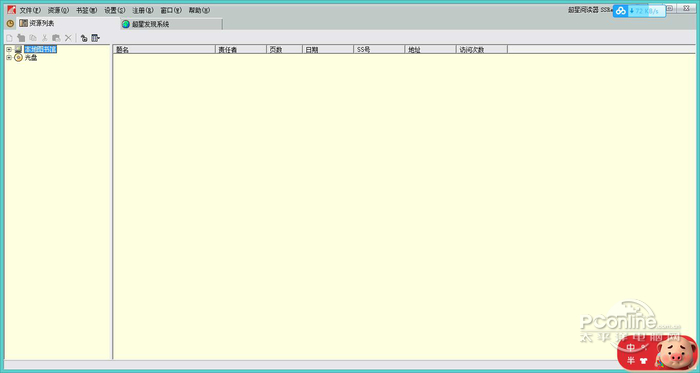Click the red SSReader application logo
The height and width of the screenshot is (373, 700).
pyautogui.click(x=11, y=10)
